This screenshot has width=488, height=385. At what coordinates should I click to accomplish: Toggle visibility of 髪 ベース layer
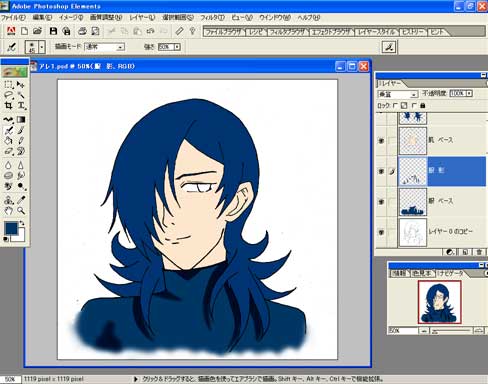tap(381, 202)
